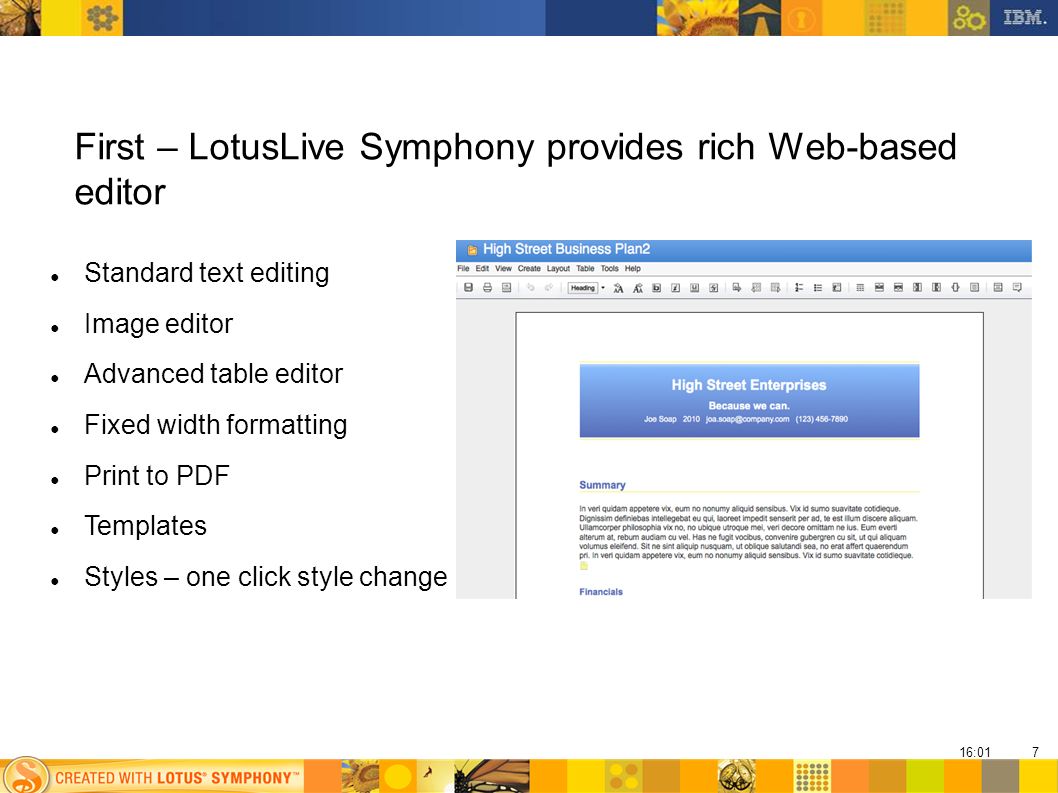
Task: Toggle Strikethrough formatting icon
Action: click(x=713, y=288)
